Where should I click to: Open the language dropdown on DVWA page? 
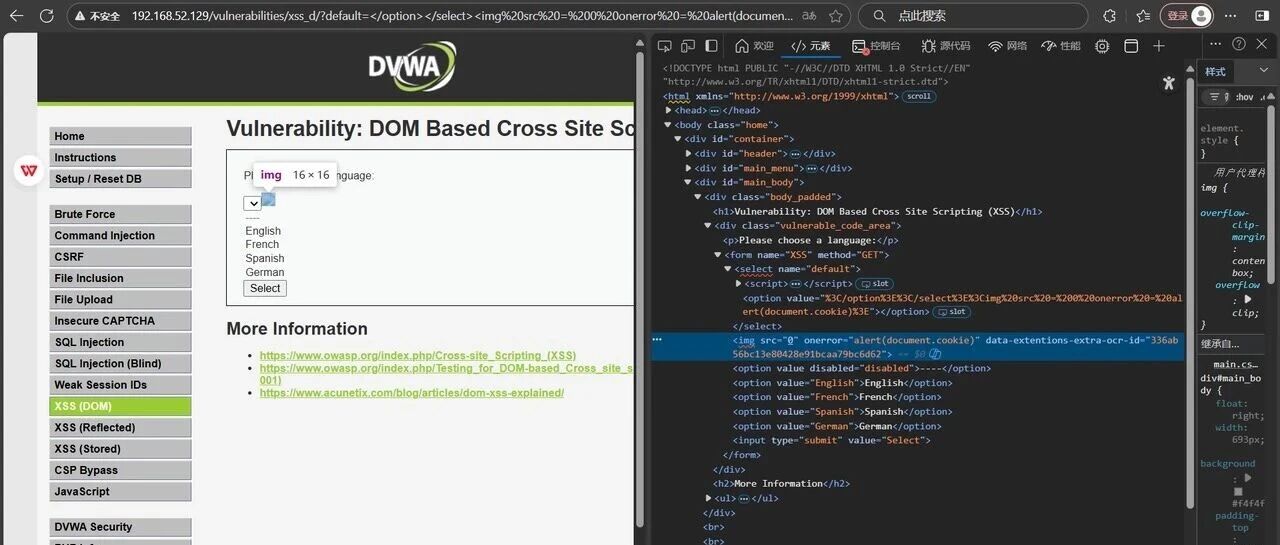(x=252, y=203)
